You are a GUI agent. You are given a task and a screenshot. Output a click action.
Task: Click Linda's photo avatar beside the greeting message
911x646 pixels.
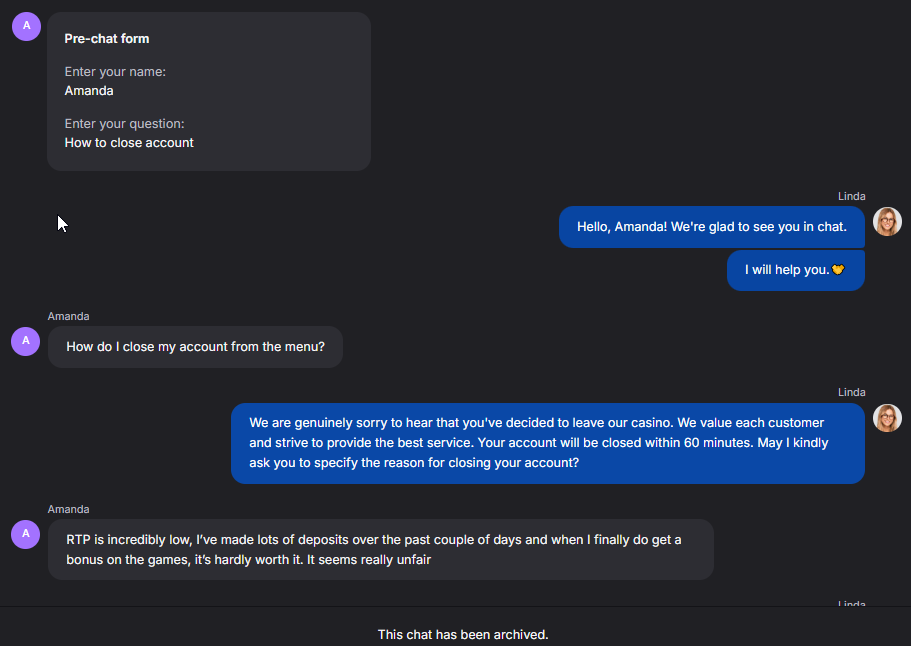[887, 222]
